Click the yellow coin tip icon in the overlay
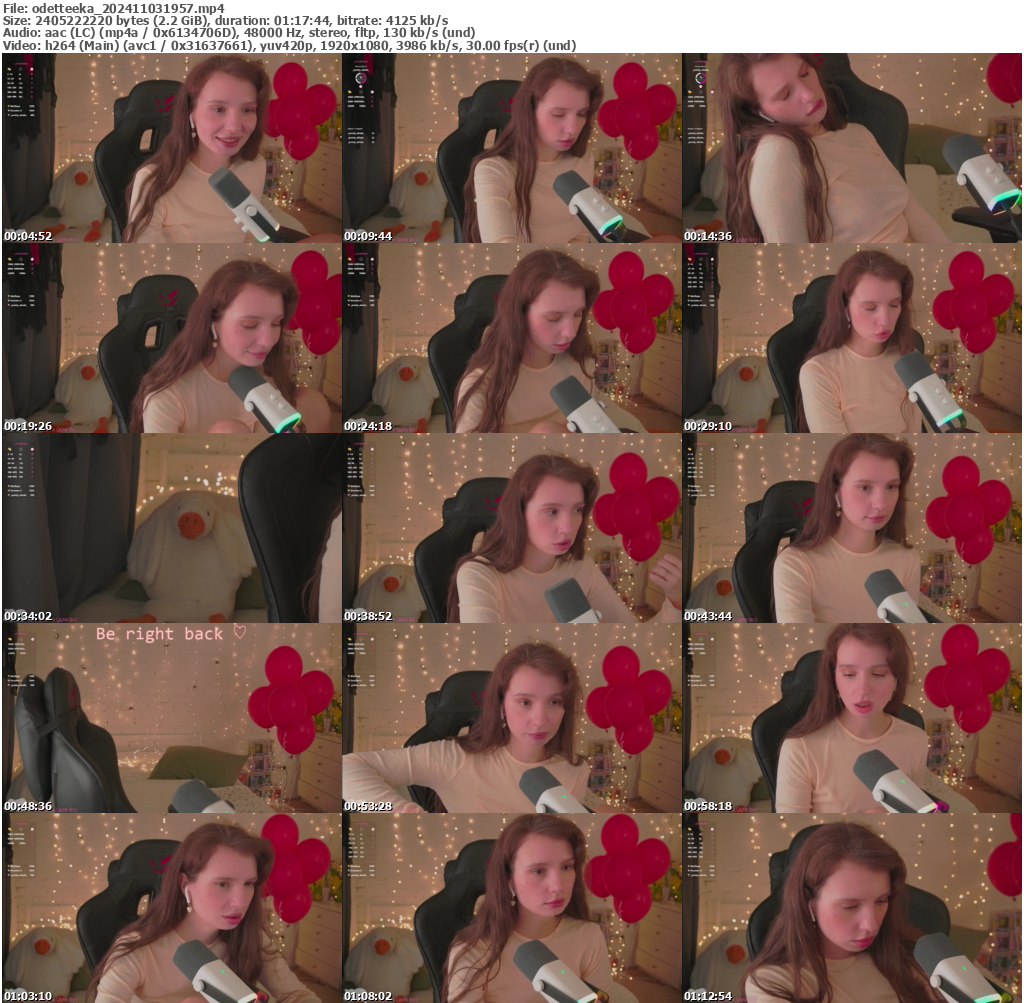This screenshot has height=1003, width=1024. click(x=9, y=69)
